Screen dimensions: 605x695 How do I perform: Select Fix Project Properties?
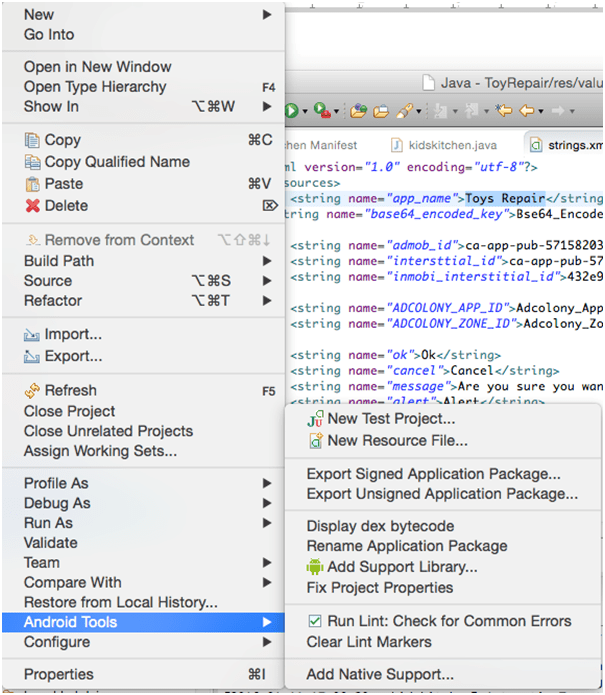pos(379,587)
